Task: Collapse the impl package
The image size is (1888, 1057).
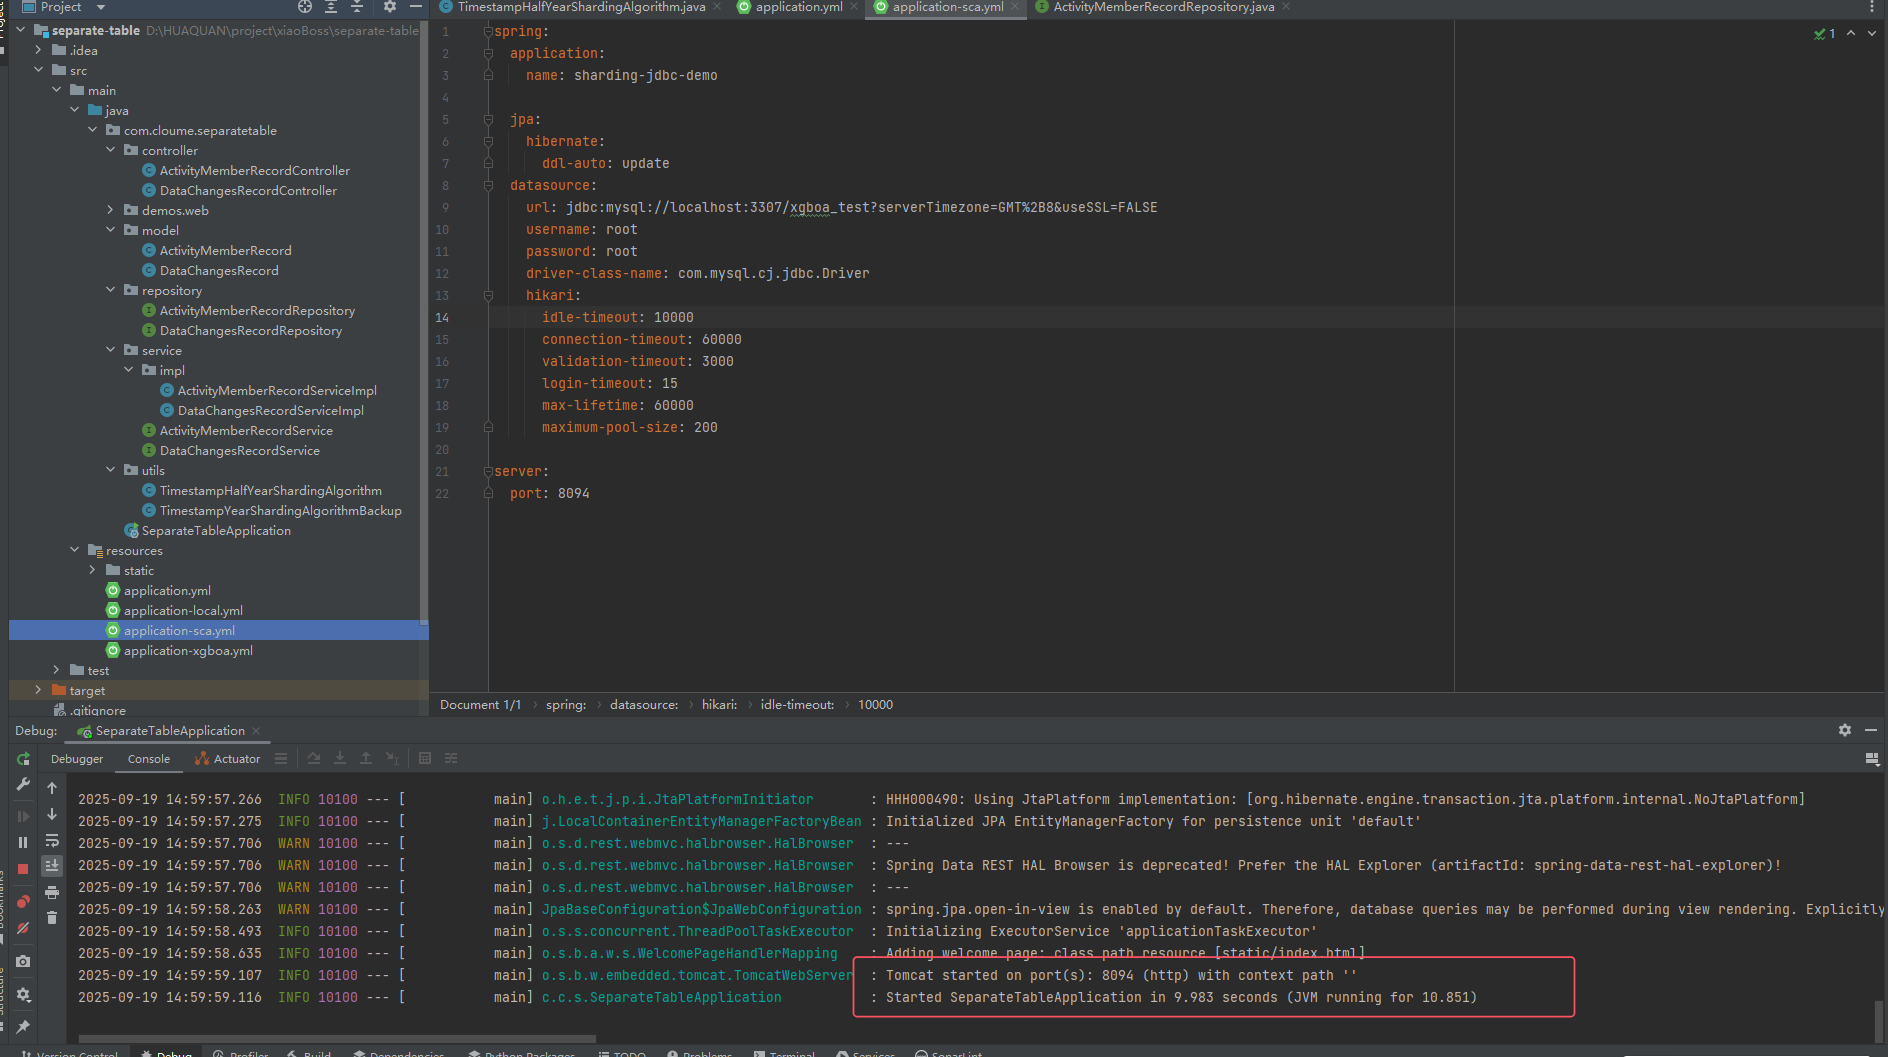Action: tap(129, 370)
